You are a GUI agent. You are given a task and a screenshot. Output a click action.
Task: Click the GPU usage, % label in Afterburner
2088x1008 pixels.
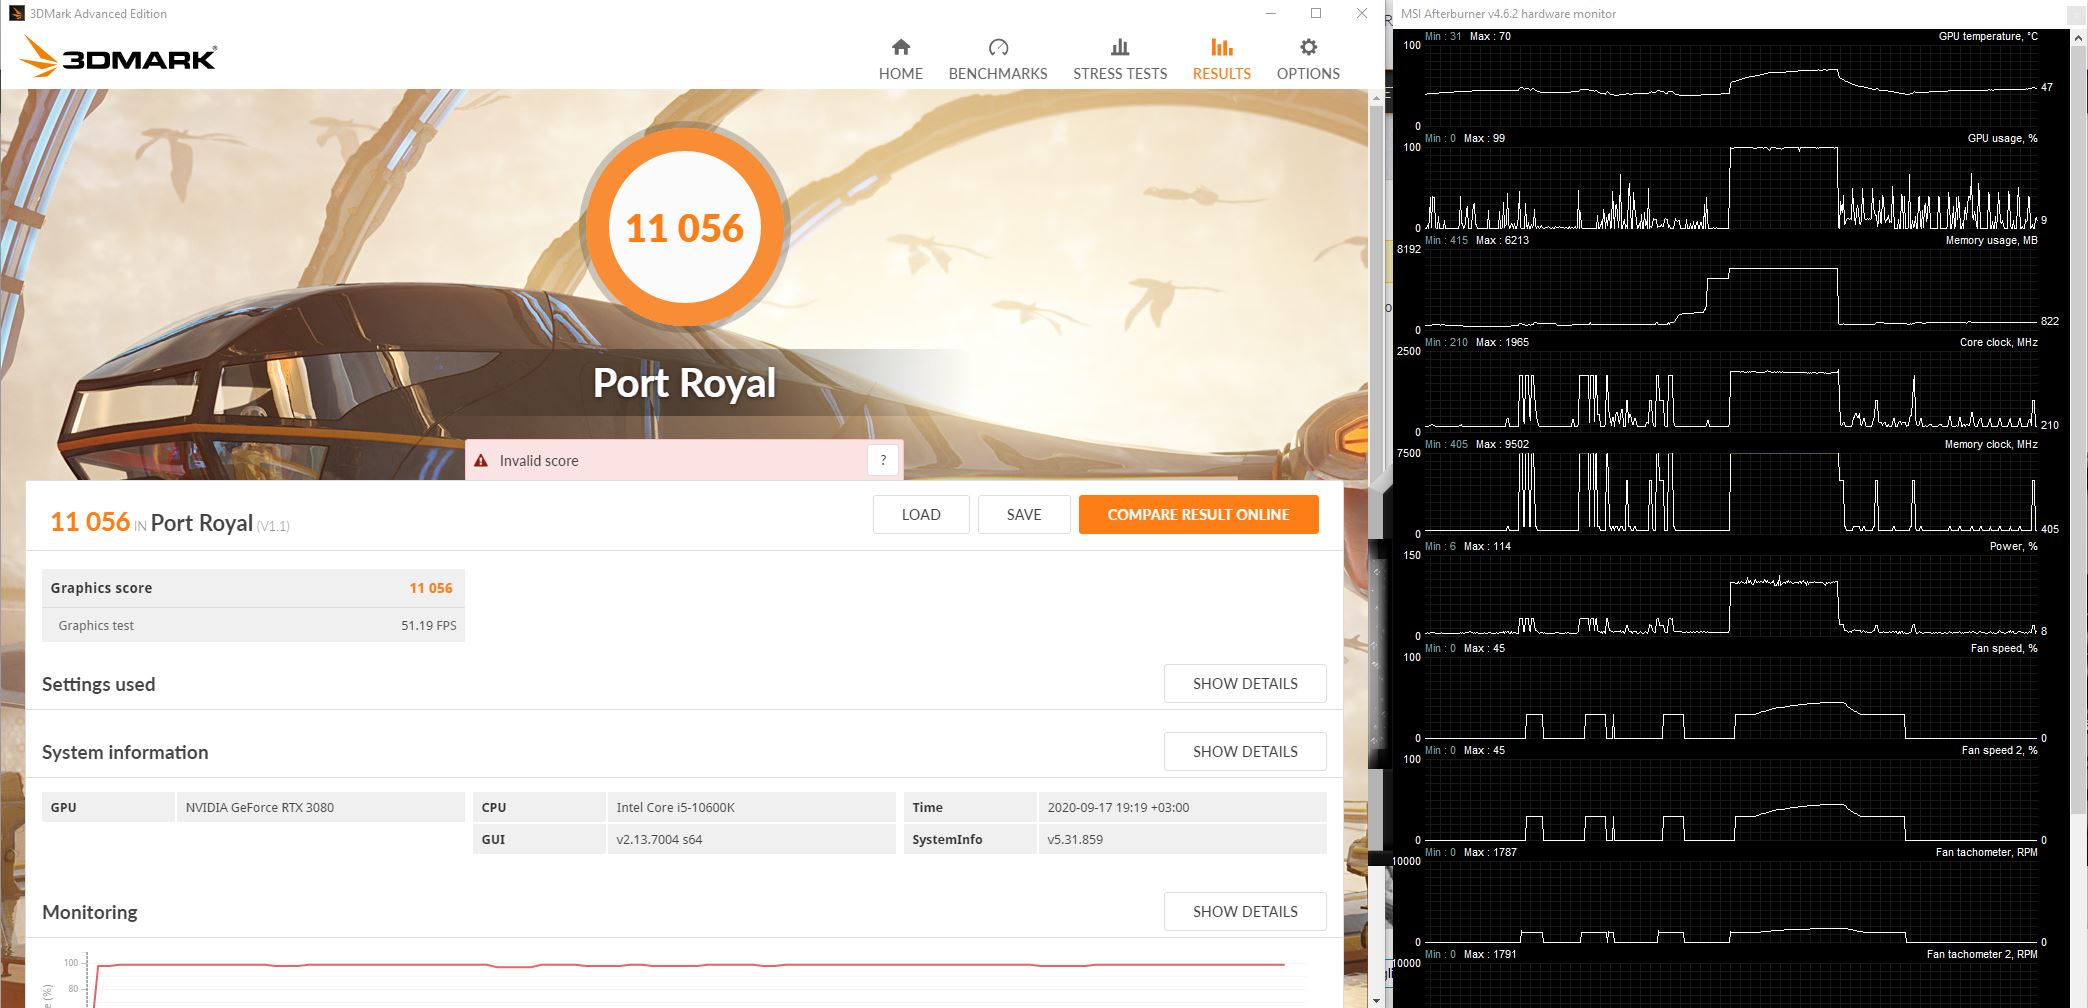(x=2002, y=138)
